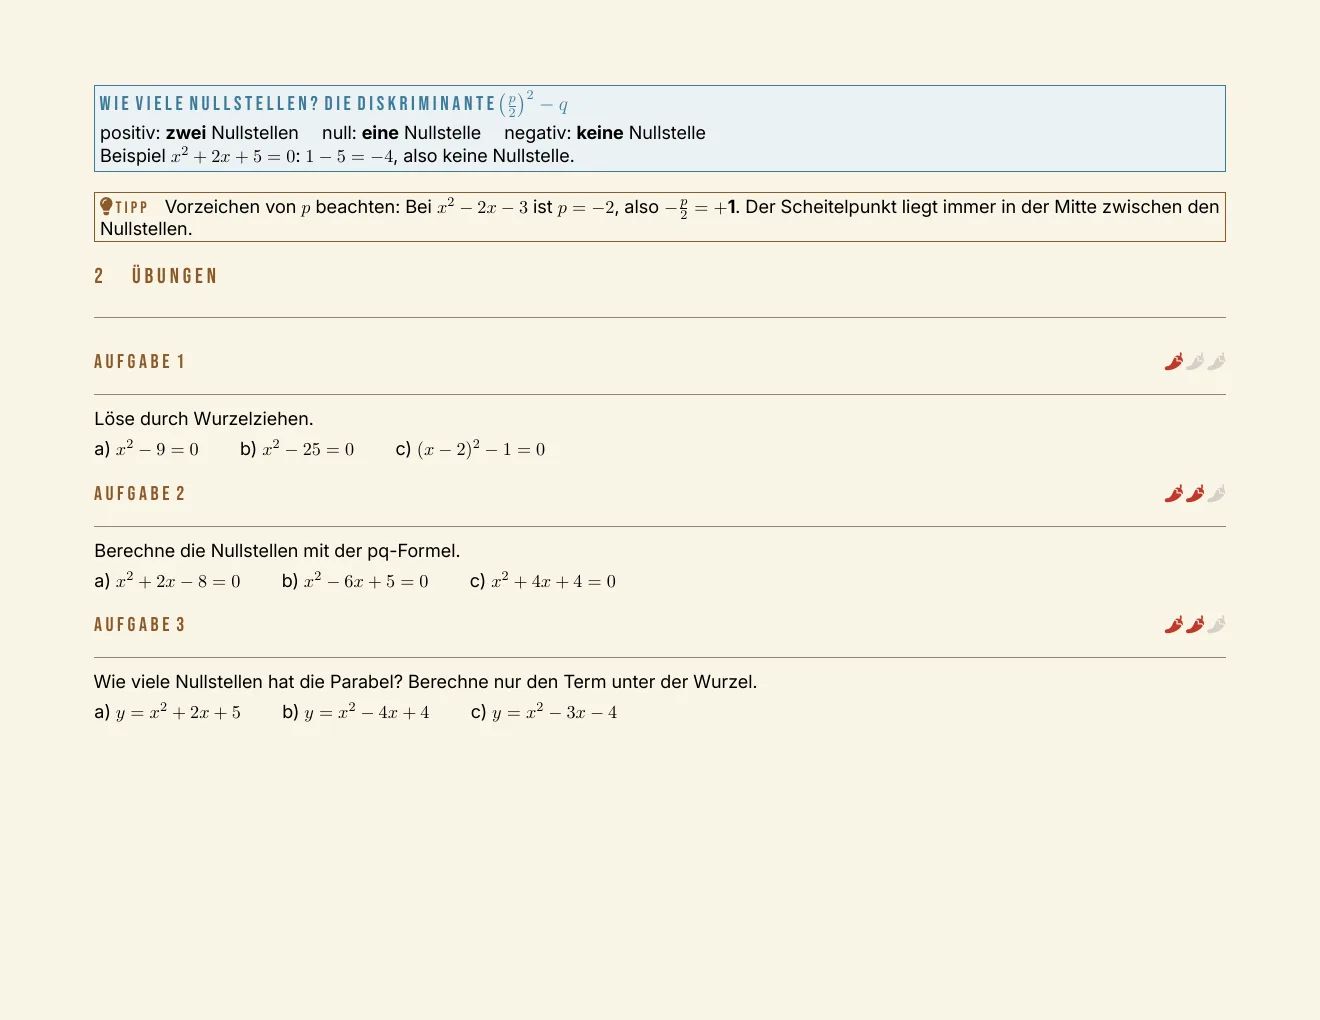This screenshot has height=1020, width=1320.
Task: Click the grey chili in the Aufgabe 3 row
Action: coord(1216,625)
